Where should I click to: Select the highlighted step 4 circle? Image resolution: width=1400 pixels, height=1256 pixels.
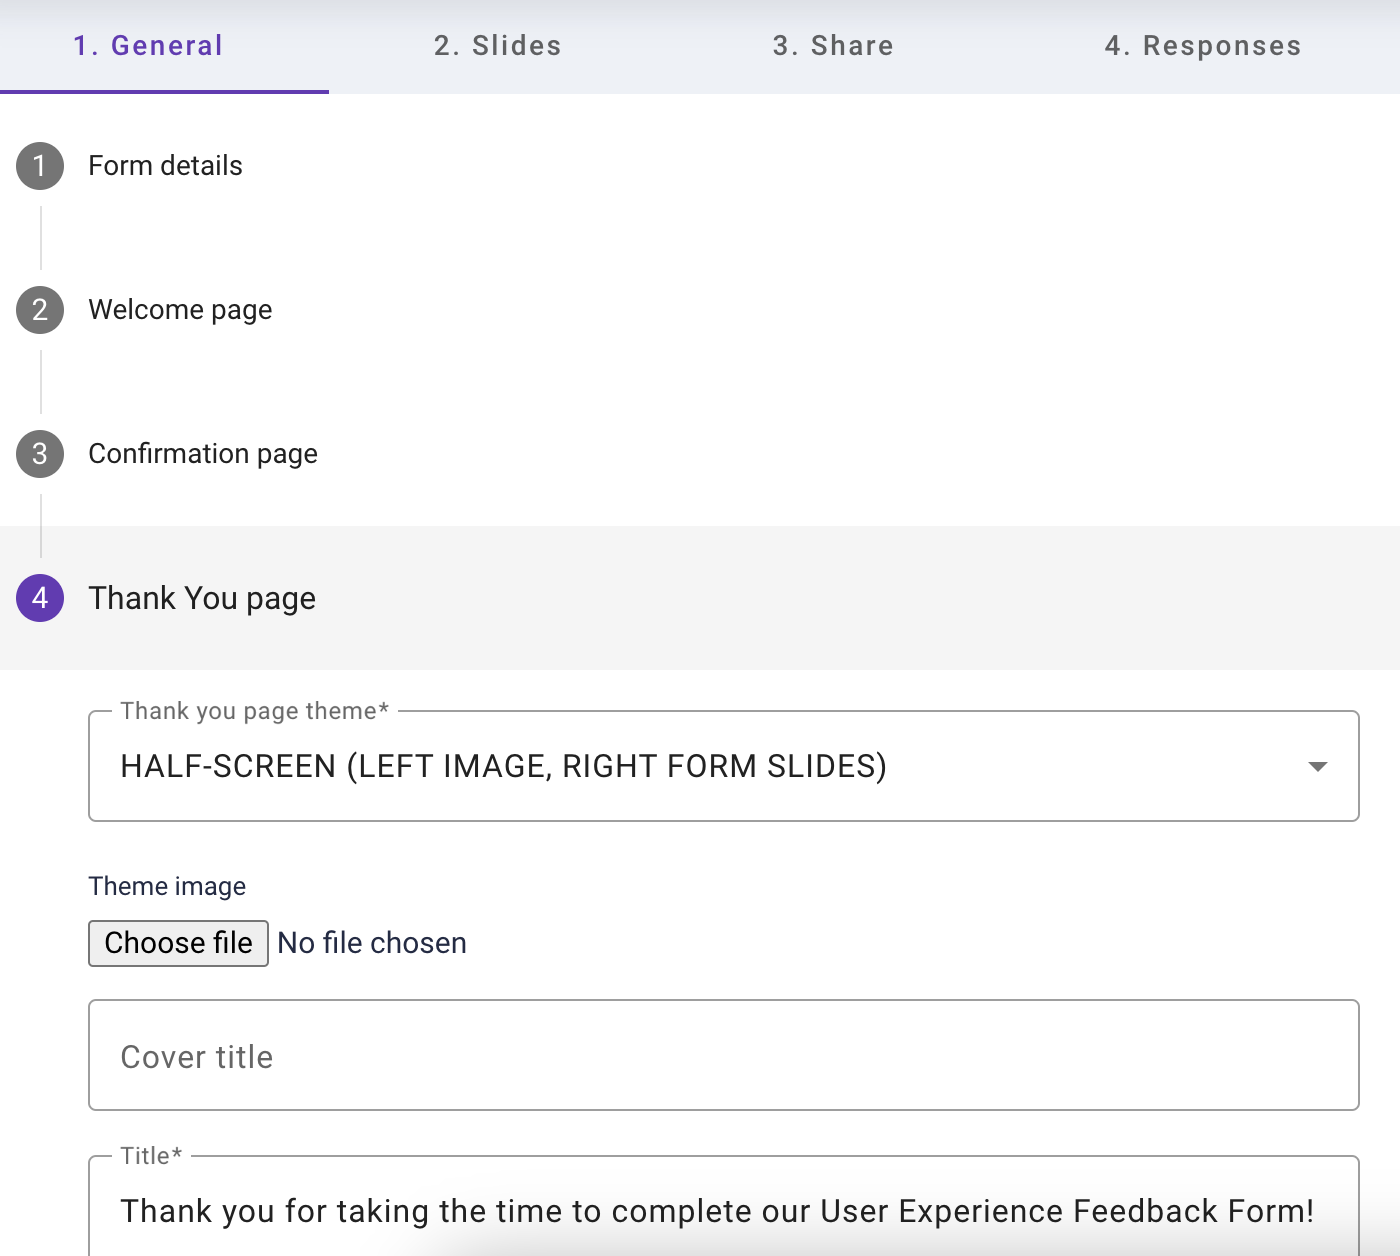coord(39,599)
